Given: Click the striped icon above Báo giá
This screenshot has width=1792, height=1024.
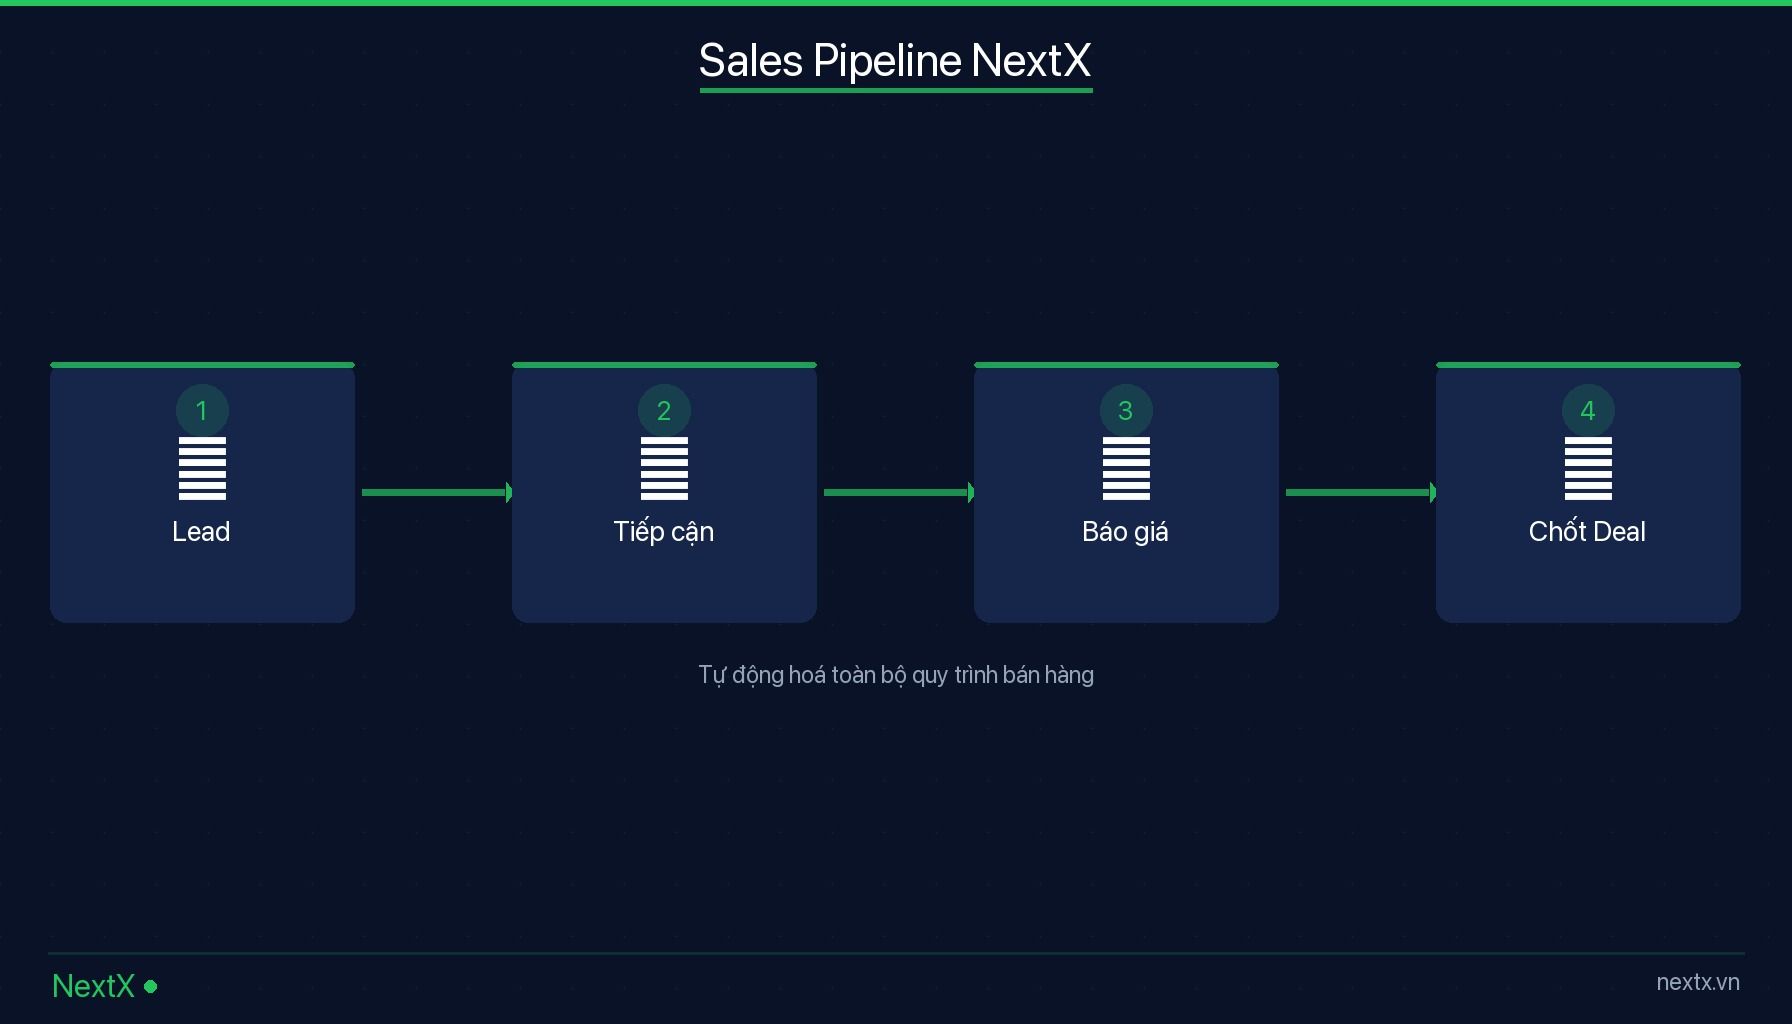Looking at the screenshot, I should pyautogui.click(x=1126, y=468).
